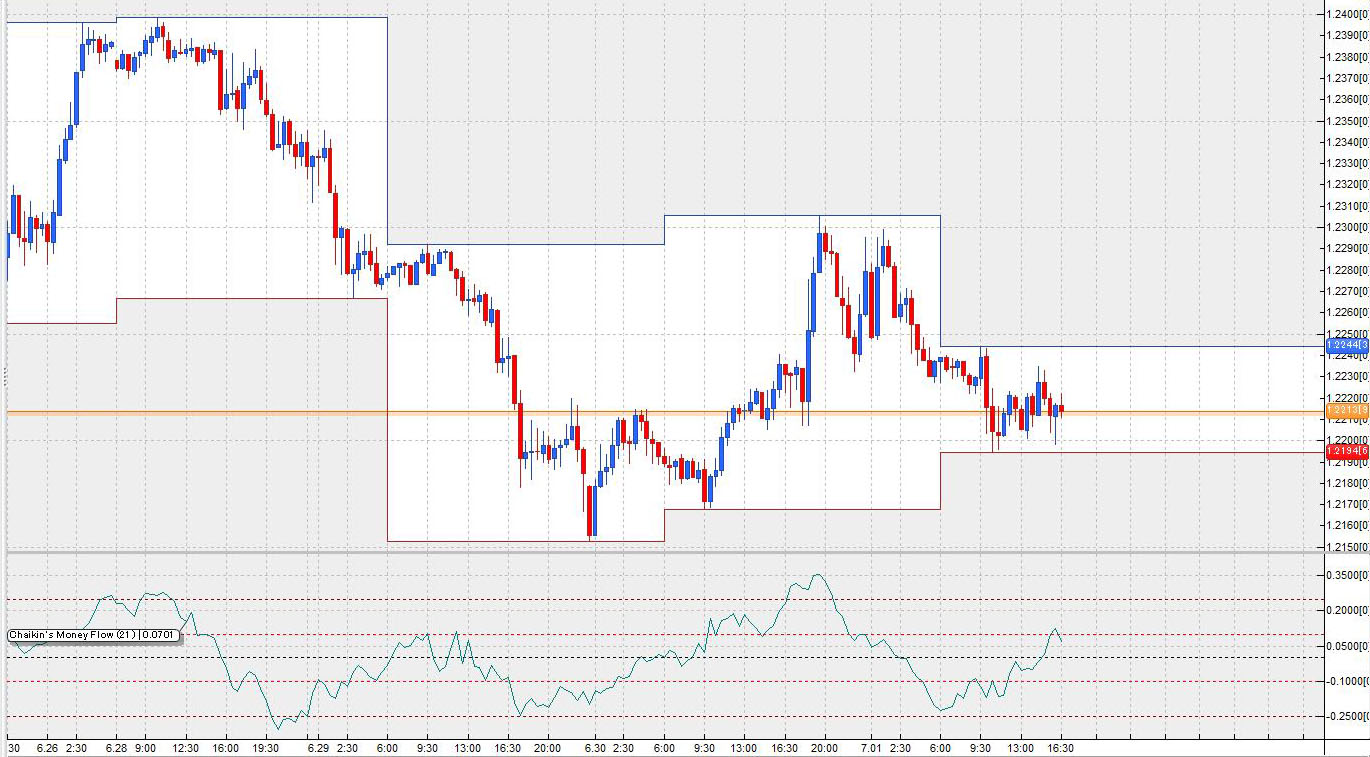
Task: Click the -0.1000 indicator scale label
Action: click(1348, 681)
